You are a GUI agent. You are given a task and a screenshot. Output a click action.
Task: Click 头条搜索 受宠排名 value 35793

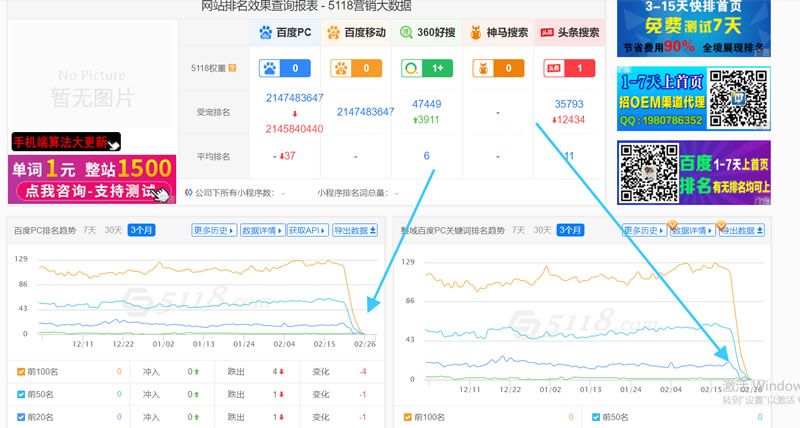pyautogui.click(x=569, y=104)
